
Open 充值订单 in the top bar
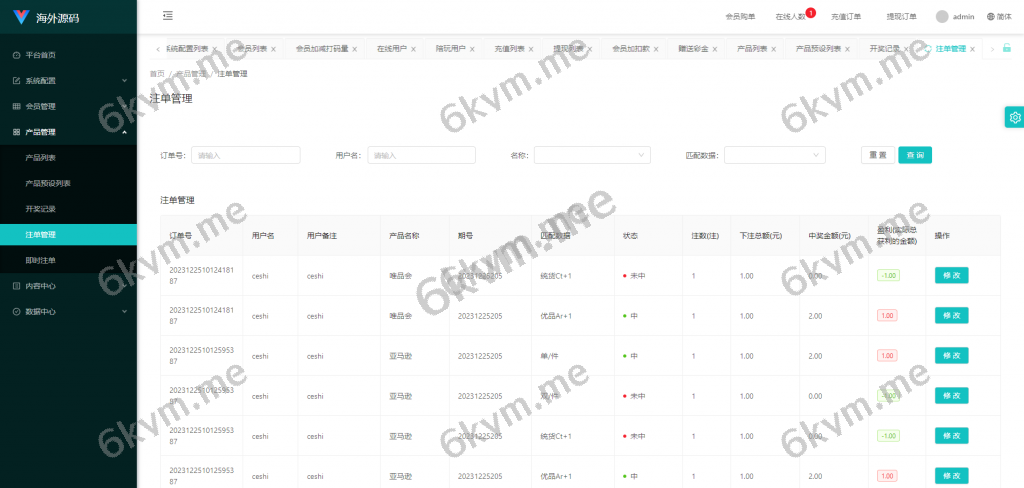[846, 17]
